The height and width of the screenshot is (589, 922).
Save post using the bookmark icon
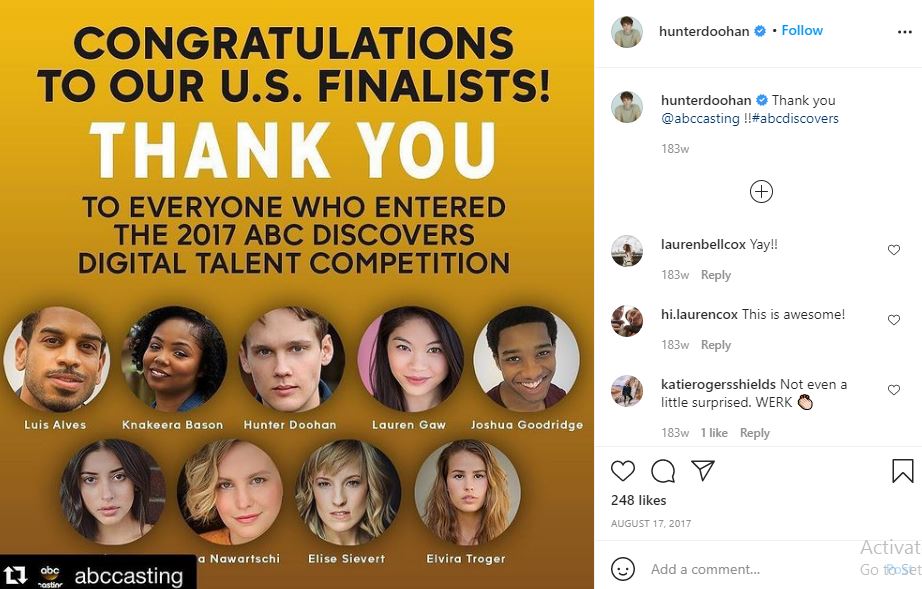click(902, 471)
